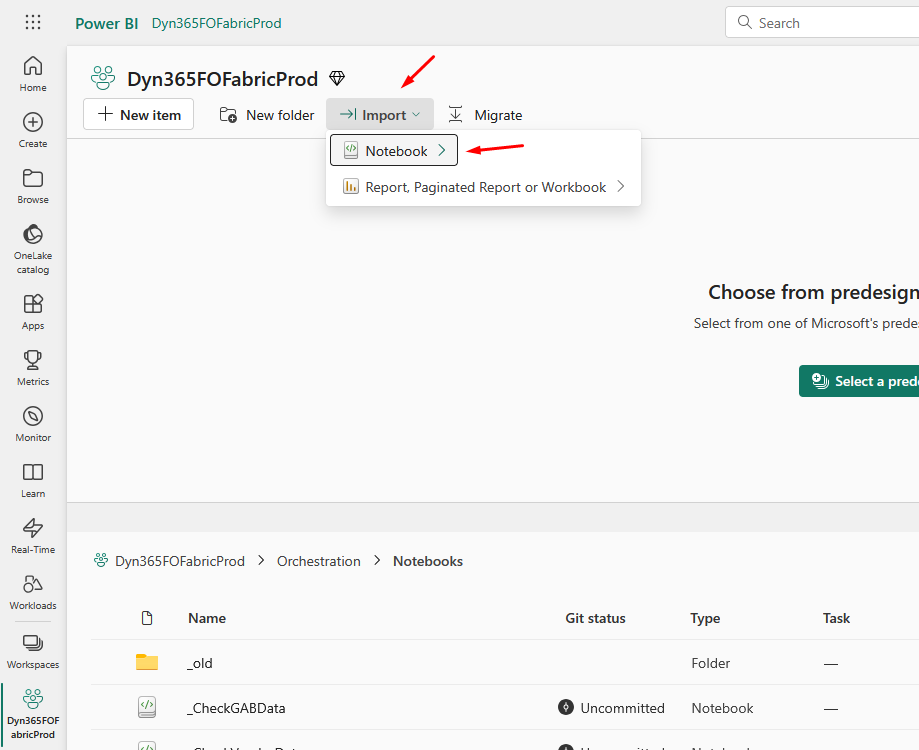Open Apps in the left sidebar
This screenshot has width=919, height=750.
click(33, 312)
